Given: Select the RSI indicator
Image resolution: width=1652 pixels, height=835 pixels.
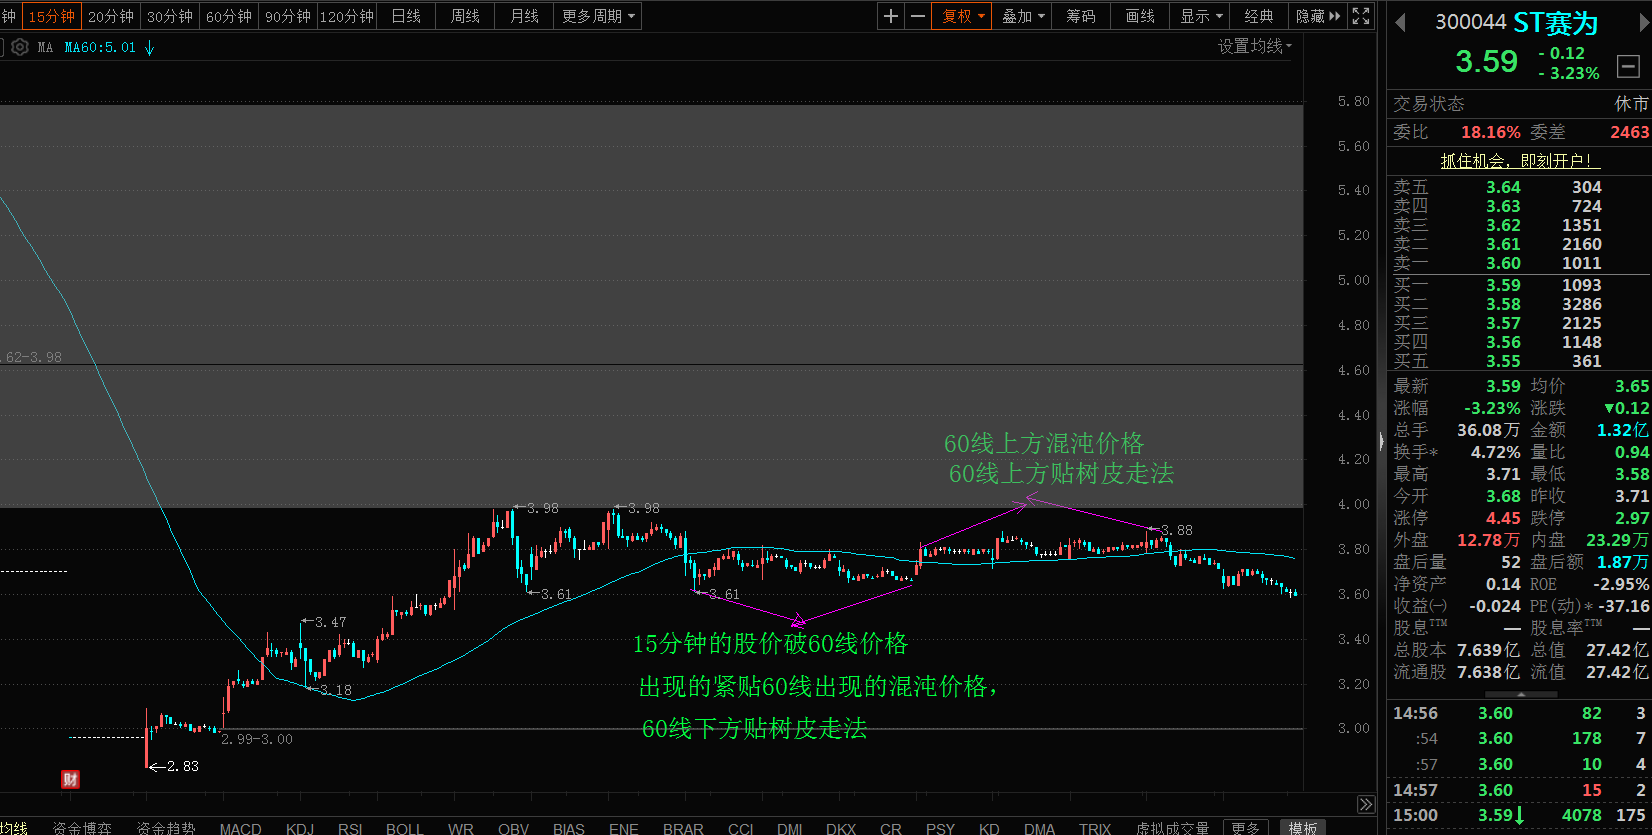Looking at the screenshot, I should (x=350, y=828).
